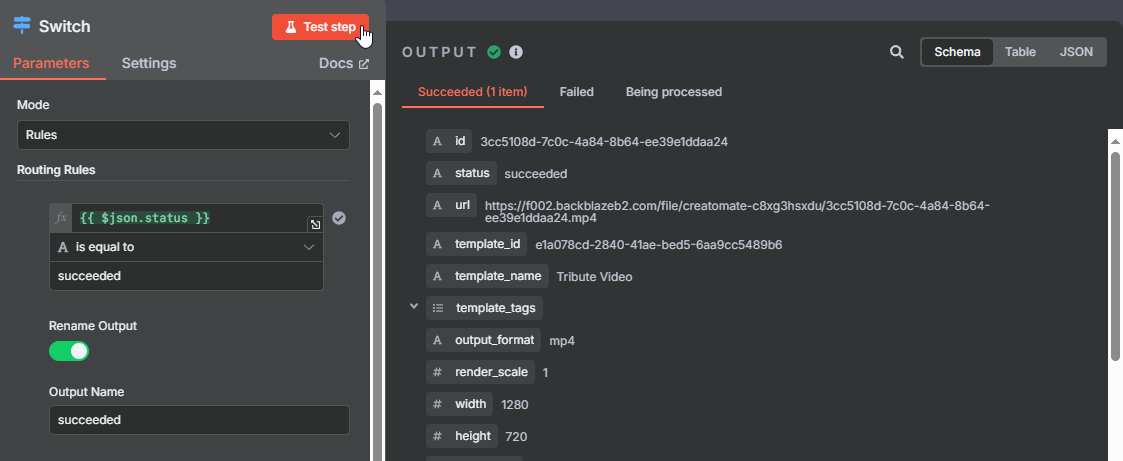Screen dimensions: 1123x461
Task: Open the expression editor expand icon
Action: click(x=315, y=225)
